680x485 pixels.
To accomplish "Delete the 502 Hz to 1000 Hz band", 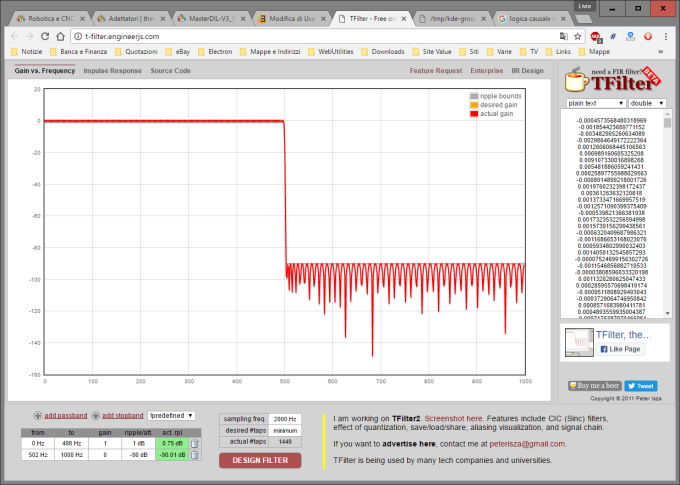I will pyautogui.click(x=195, y=456).
